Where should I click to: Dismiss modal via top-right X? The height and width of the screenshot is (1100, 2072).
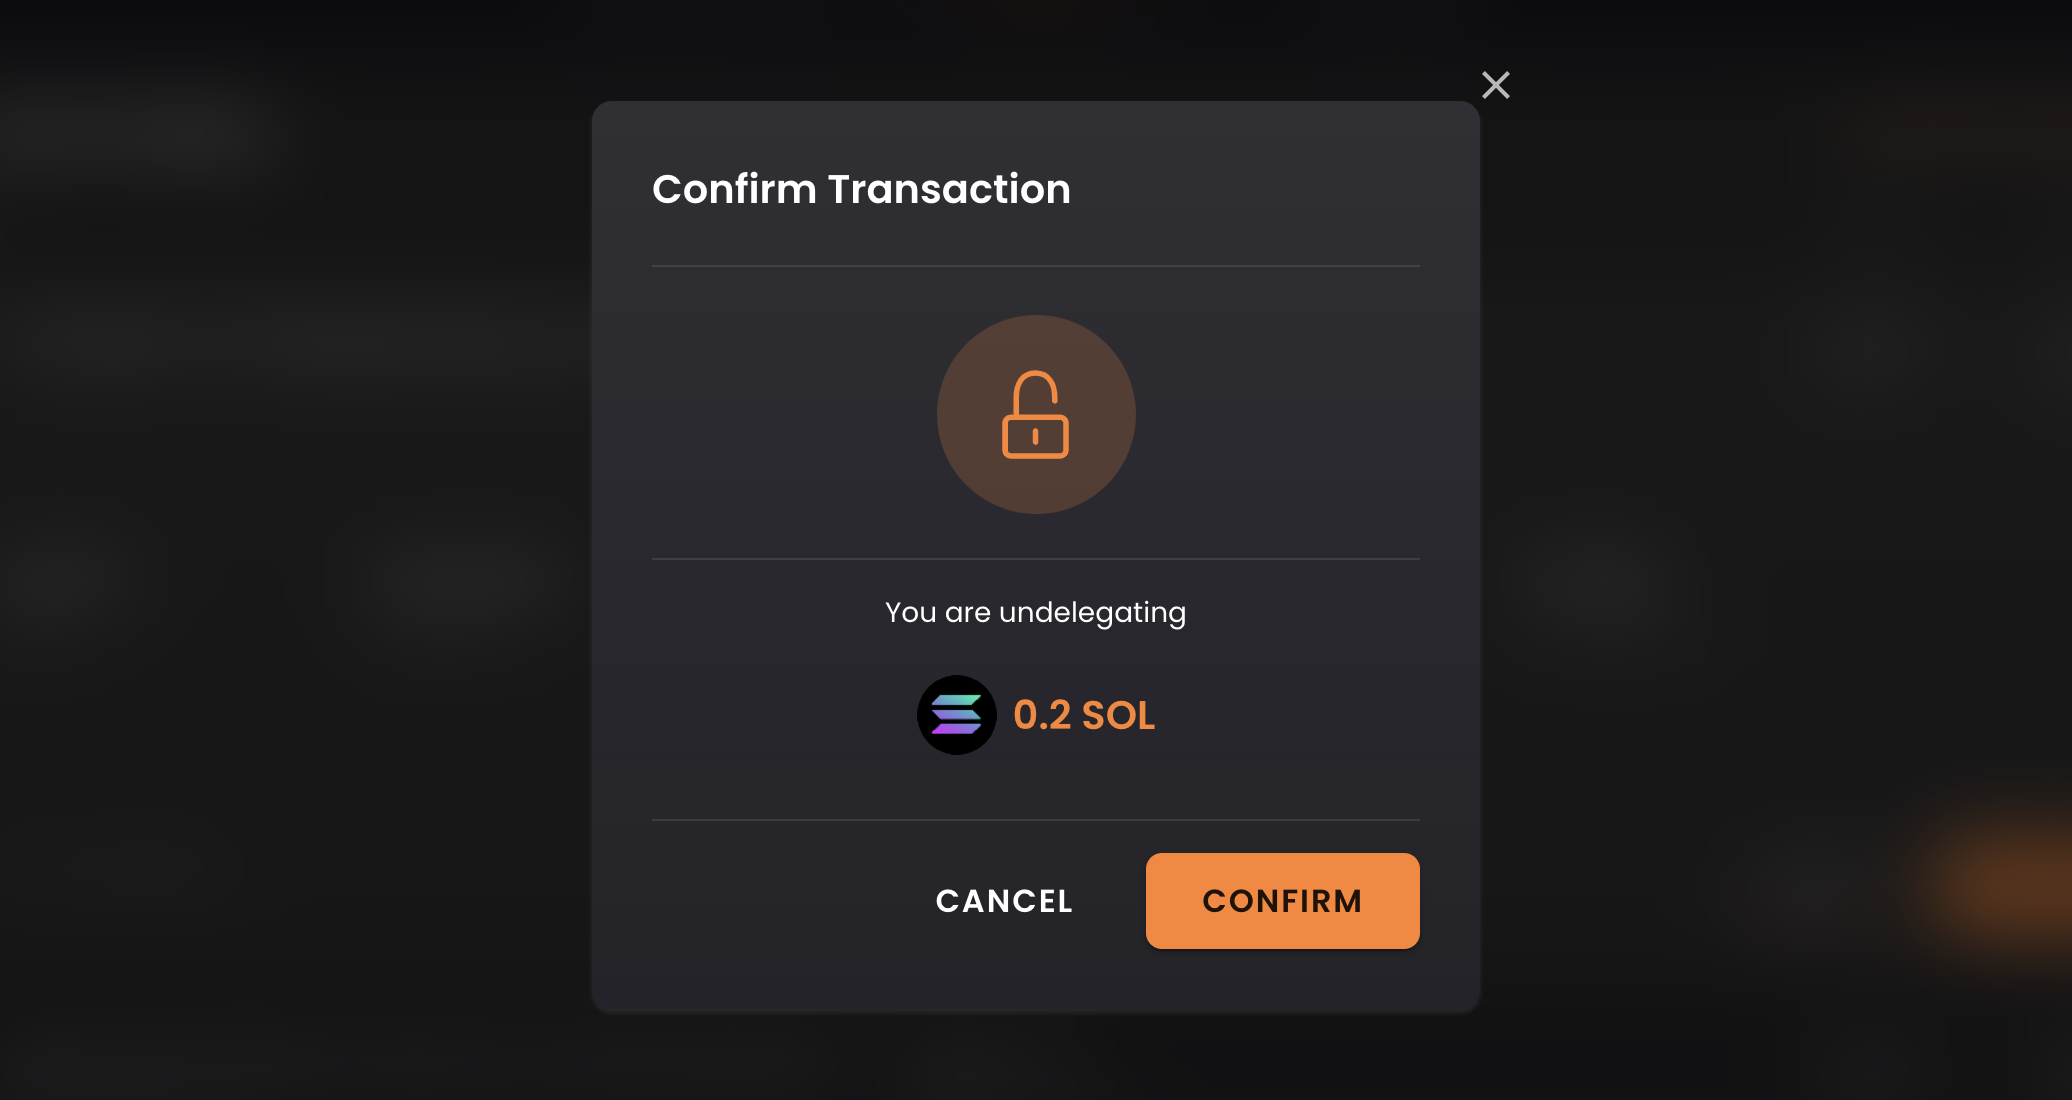coord(1495,85)
